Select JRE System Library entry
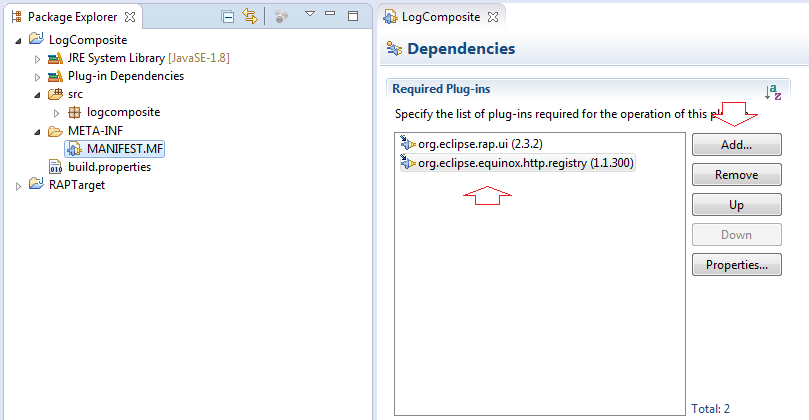This screenshot has width=809, height=420. coord(149,58)
